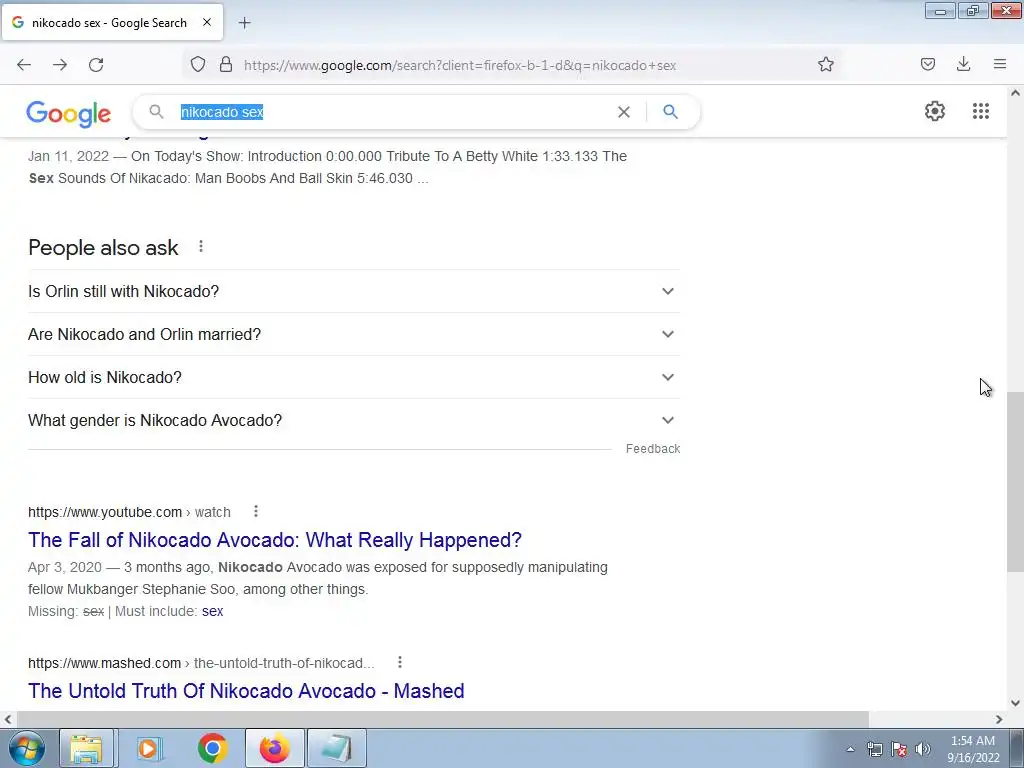Click the "Must include: sex" link
1024x768 pixels.
click(213, 611)
